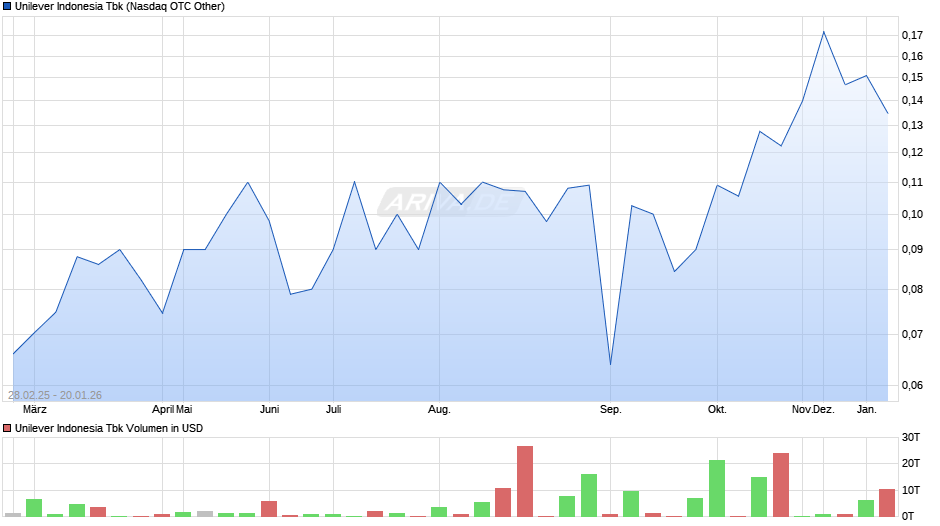
Task: Click the 10T volume axis value
Action: pyautogui.click(x=911, y=490)
